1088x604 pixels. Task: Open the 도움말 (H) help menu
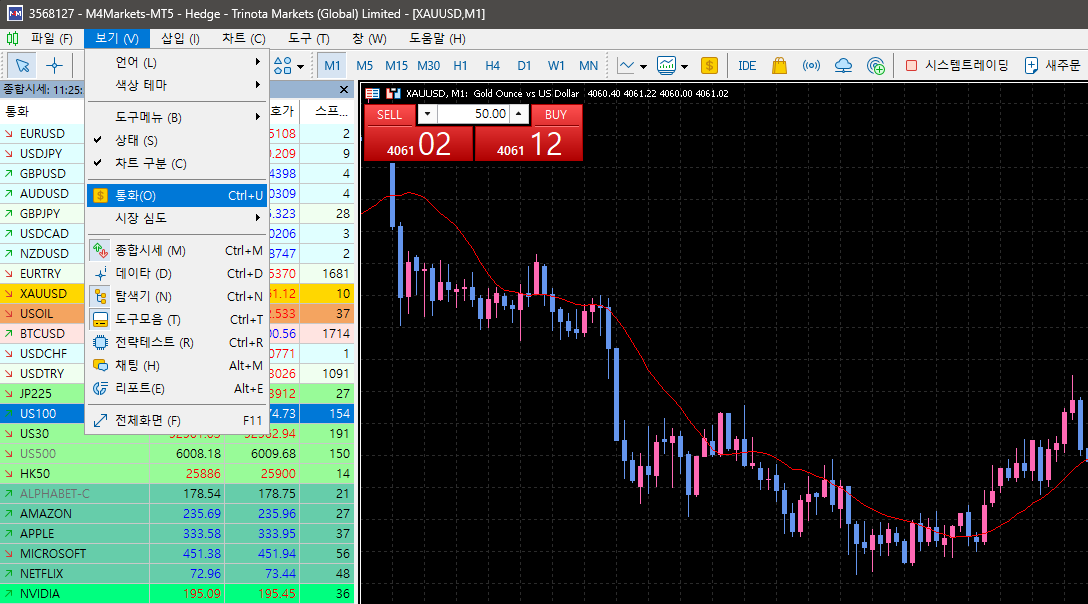[437, 39]
